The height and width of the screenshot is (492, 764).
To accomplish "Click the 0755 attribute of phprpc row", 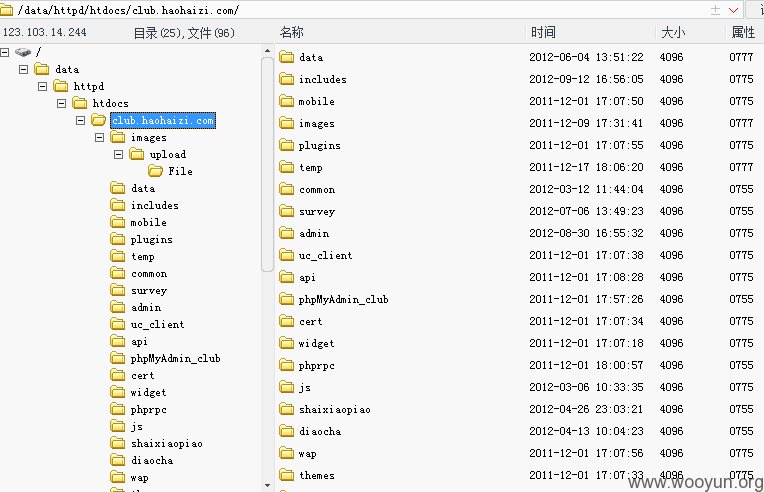I will [x=741, y=365].
